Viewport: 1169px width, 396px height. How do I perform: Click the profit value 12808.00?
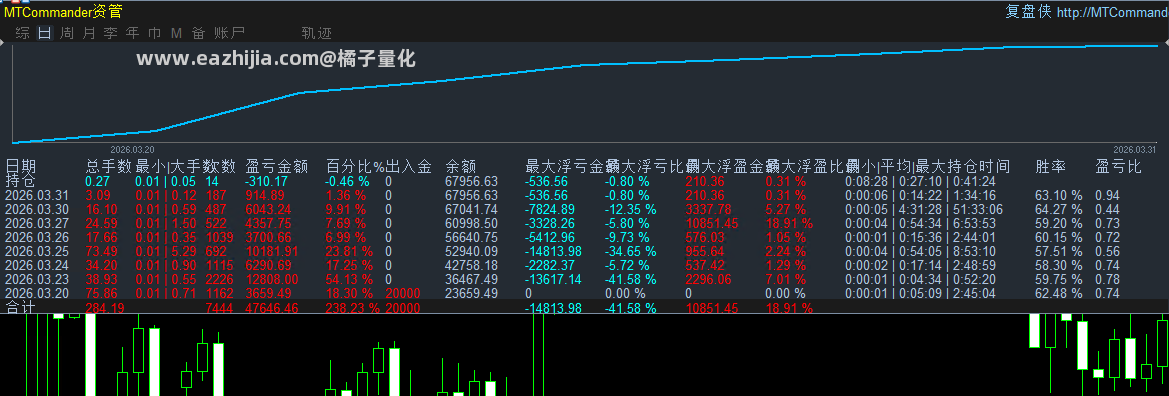click(x=272, y=279)
